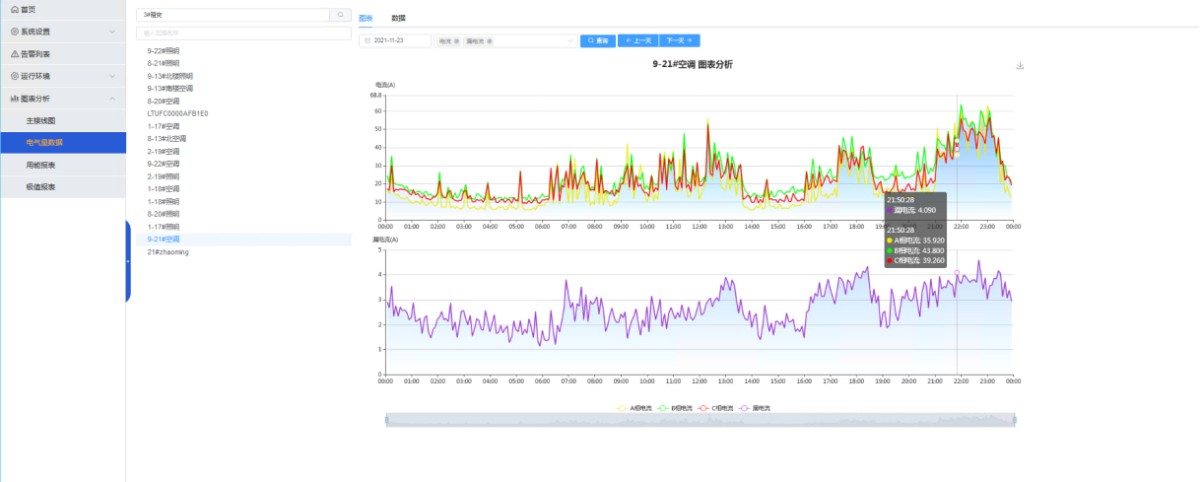Click right handle of chart zoom slider
Image resolution: width=1200 pixels, height=482 pixels.
click(x=1015, y=420)
